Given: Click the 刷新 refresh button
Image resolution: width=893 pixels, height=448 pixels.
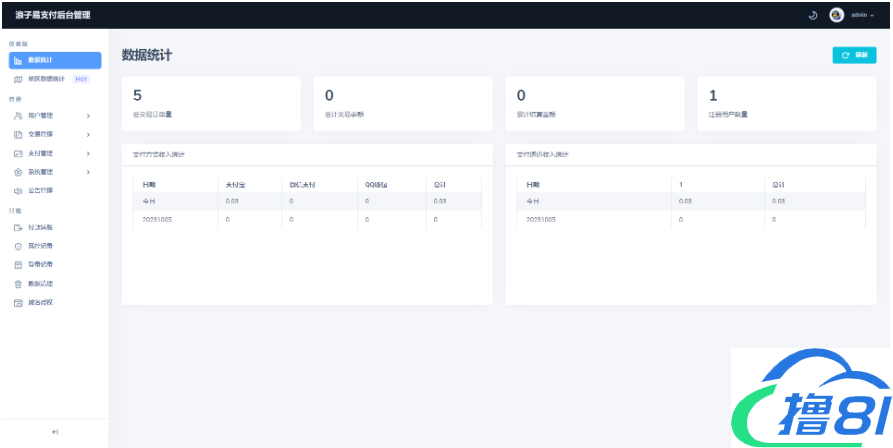Looking at the screenshot, I should pos(854,55).
